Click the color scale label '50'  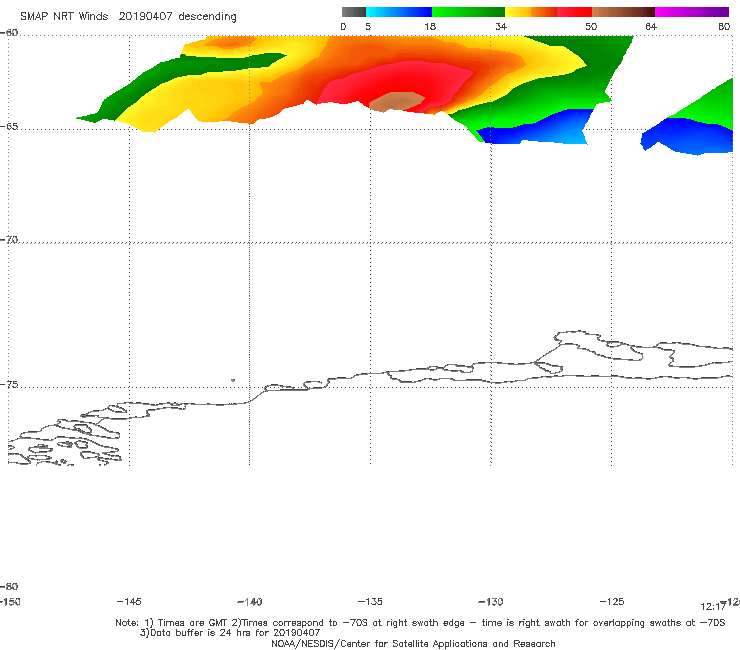(x=591, y=26)
